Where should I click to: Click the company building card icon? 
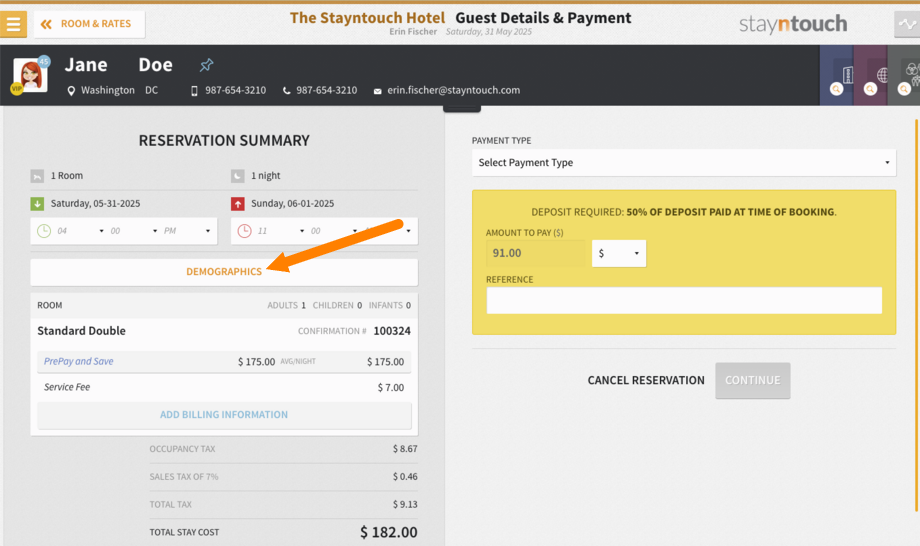847,74
